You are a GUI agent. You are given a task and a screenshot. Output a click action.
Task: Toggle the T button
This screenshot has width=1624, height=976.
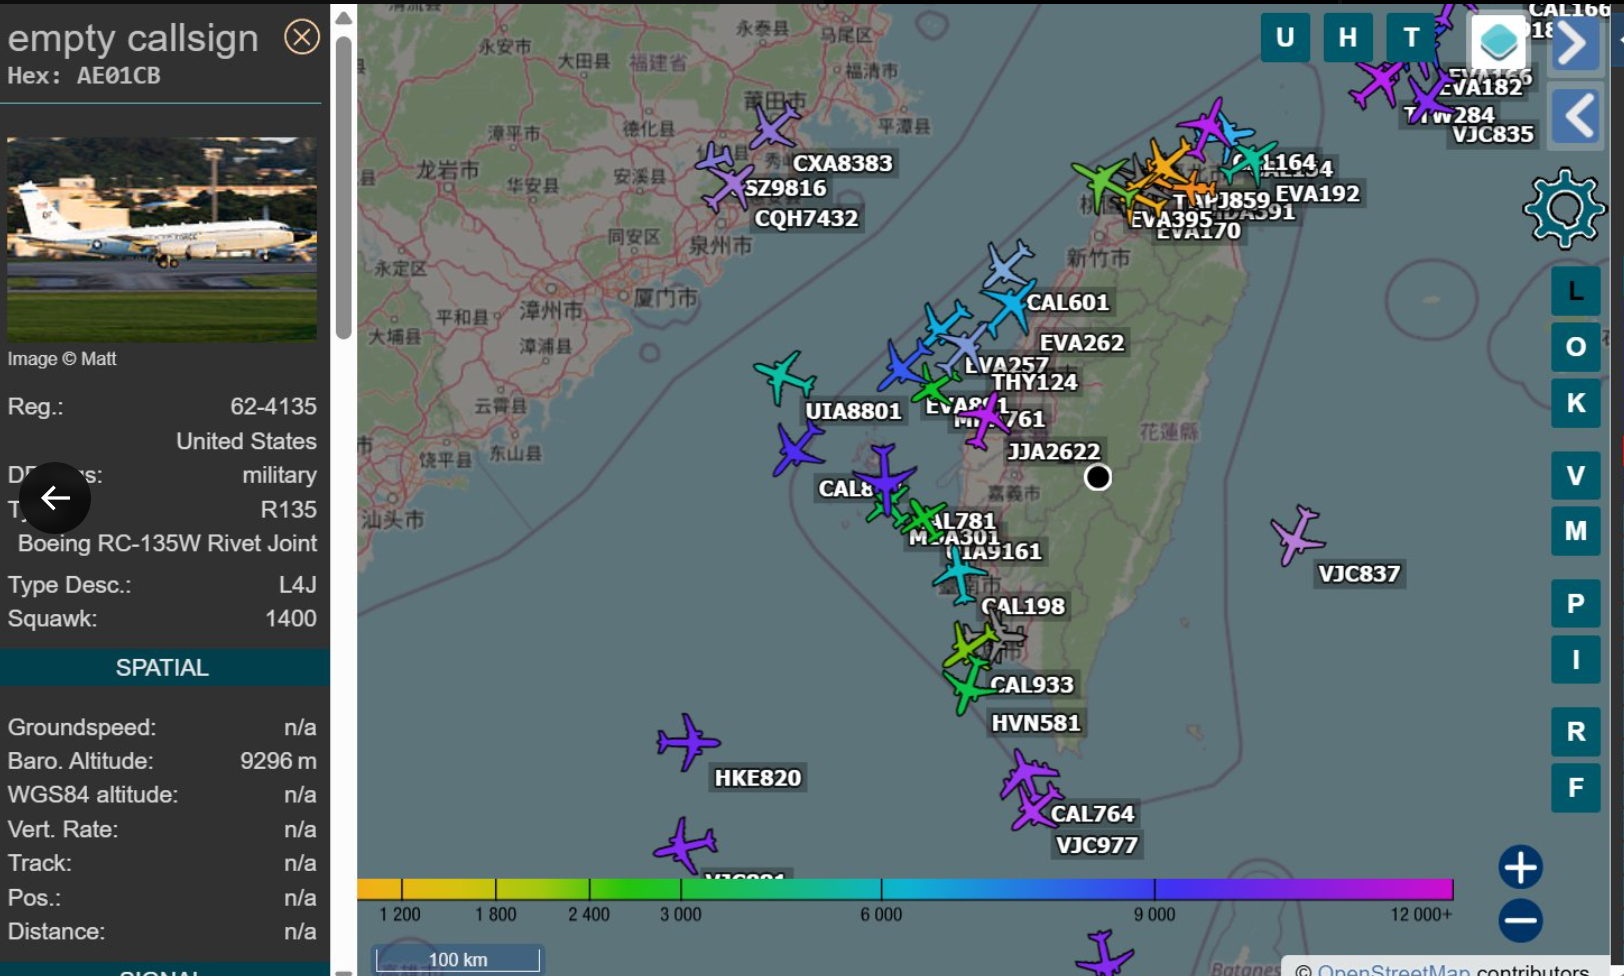pyautogui.click(x=1411, y=38)
